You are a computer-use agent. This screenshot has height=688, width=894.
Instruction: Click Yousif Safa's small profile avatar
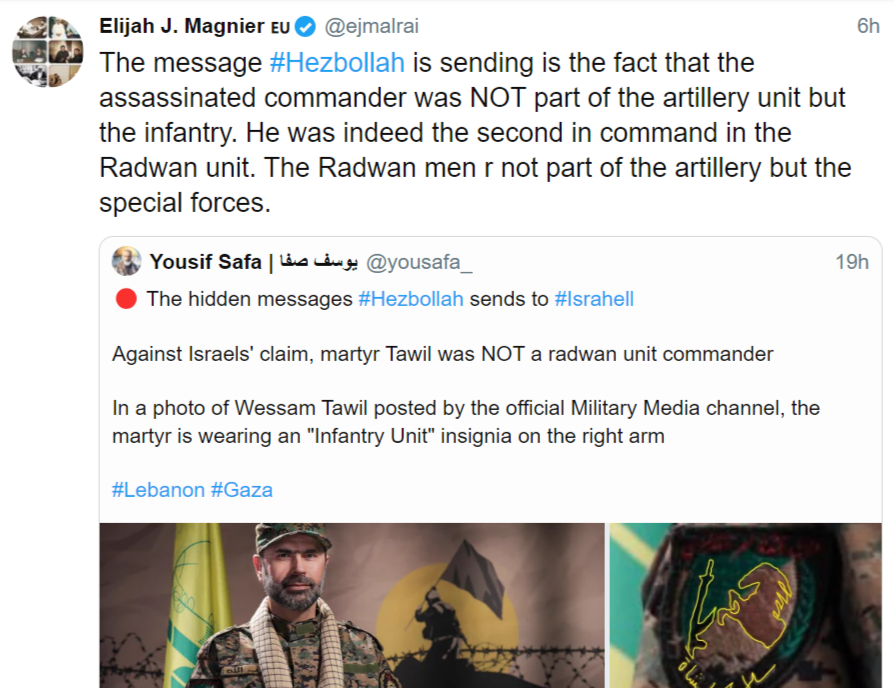point(127,262)
